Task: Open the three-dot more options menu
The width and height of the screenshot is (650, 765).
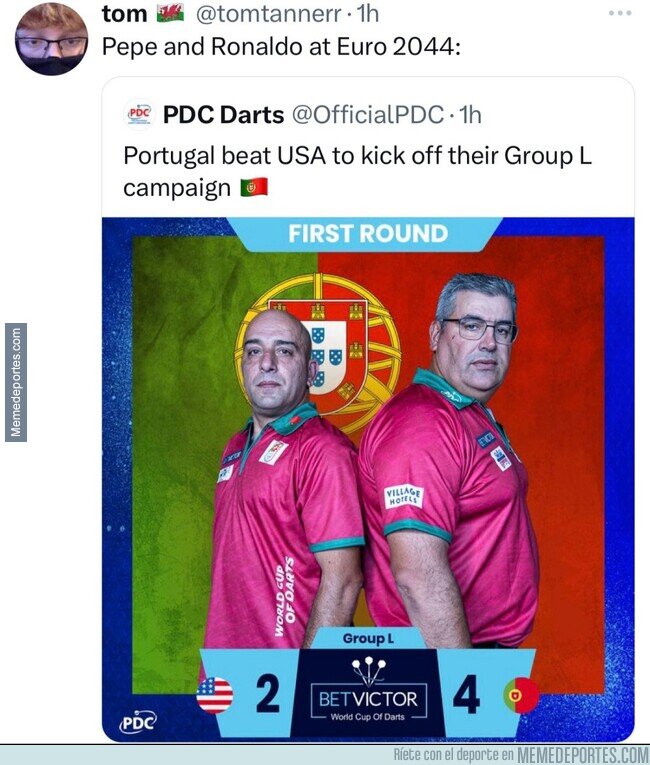Action: pyautogui.click(x=620, y=13)
